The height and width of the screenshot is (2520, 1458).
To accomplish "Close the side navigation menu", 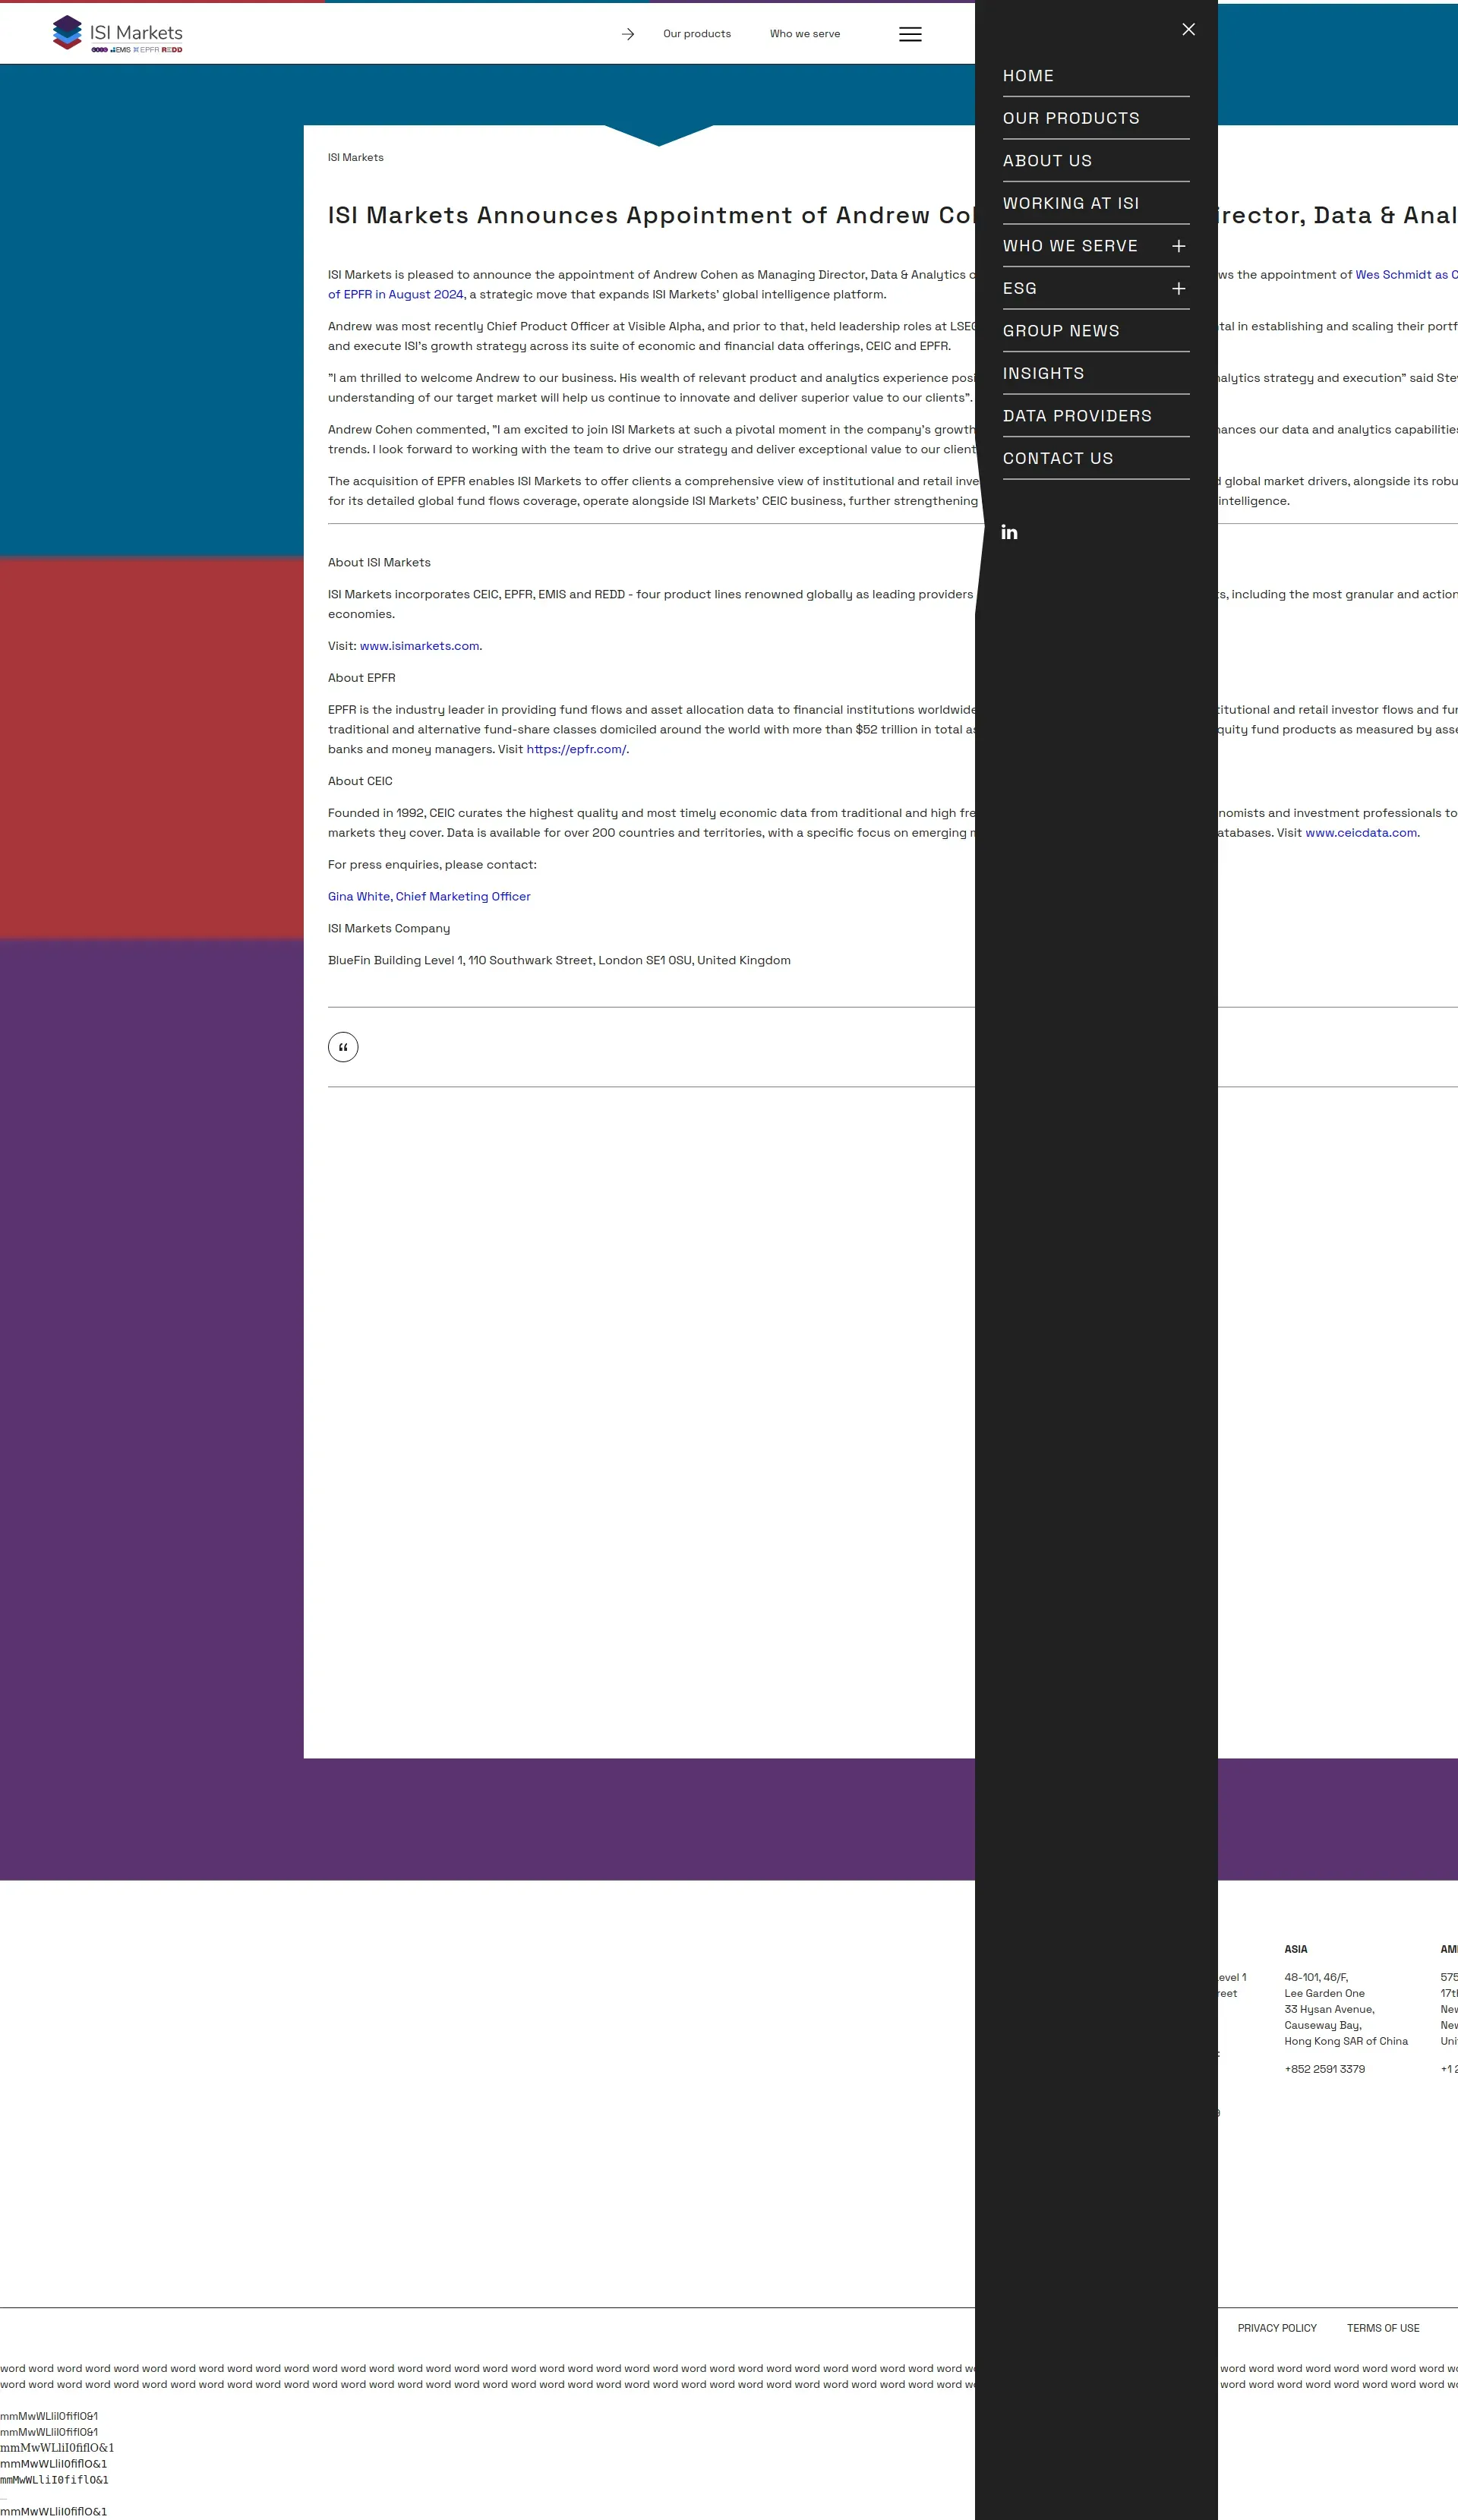I will click(1188, 30).
